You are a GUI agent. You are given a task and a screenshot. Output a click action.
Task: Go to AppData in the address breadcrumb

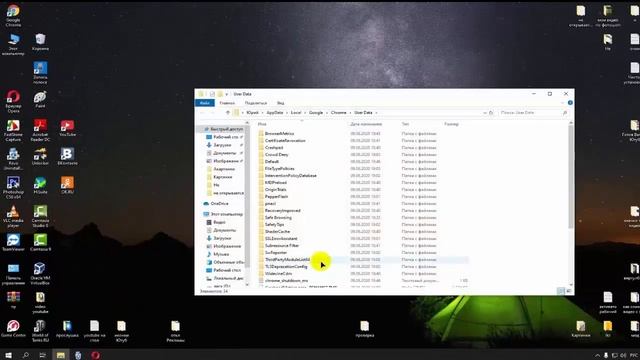(x=275, y=113)
